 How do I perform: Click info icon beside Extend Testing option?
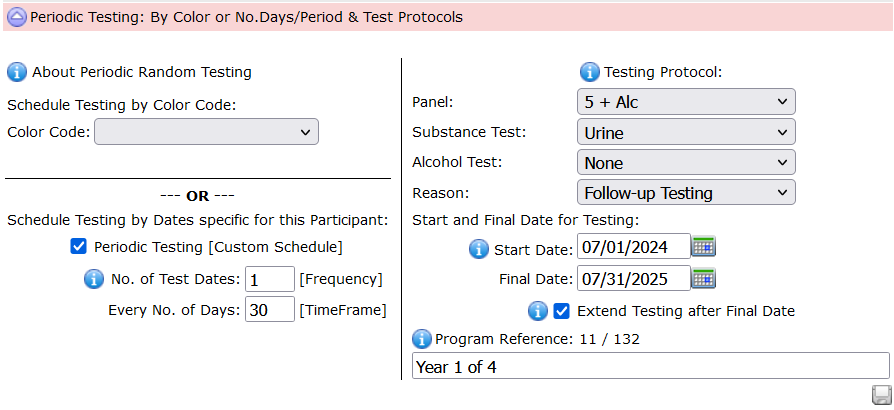pos(538,311)
